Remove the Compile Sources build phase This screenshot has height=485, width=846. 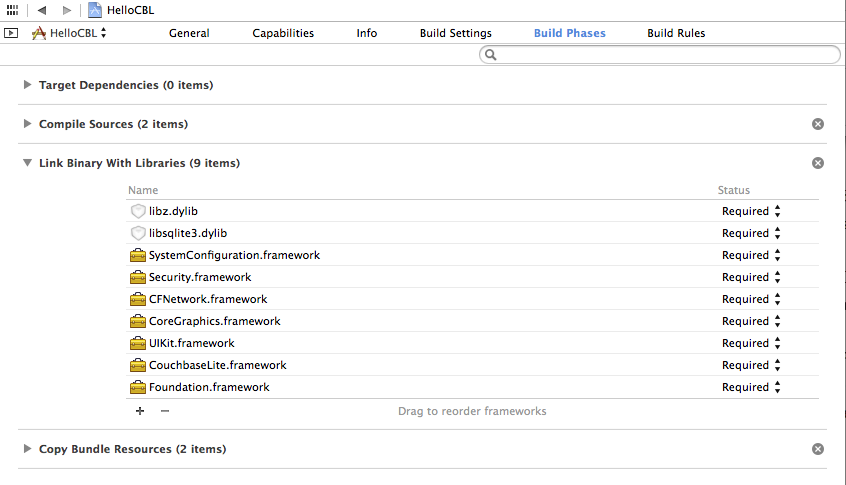817,124
